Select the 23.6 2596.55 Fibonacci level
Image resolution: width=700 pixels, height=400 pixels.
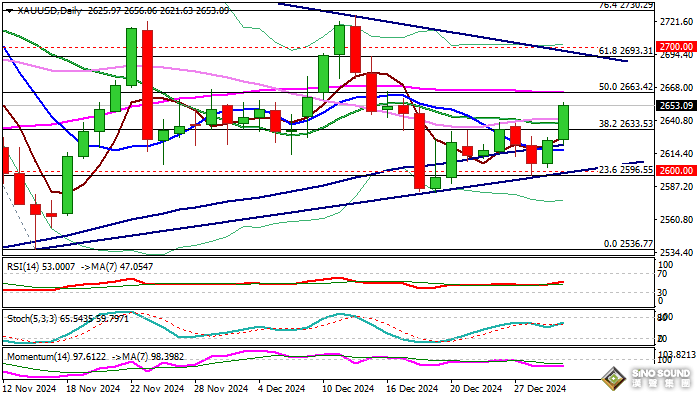point(626,170)
